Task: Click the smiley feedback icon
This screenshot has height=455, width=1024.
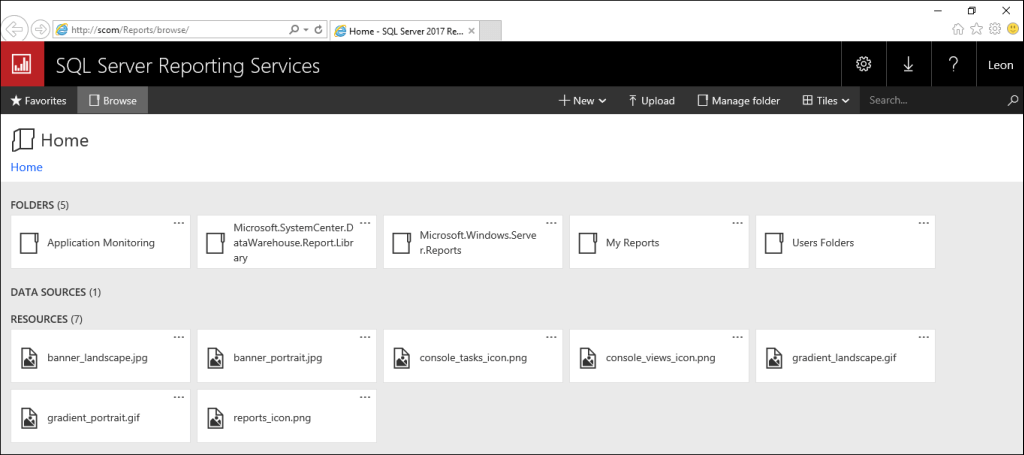Action: 1013,29
